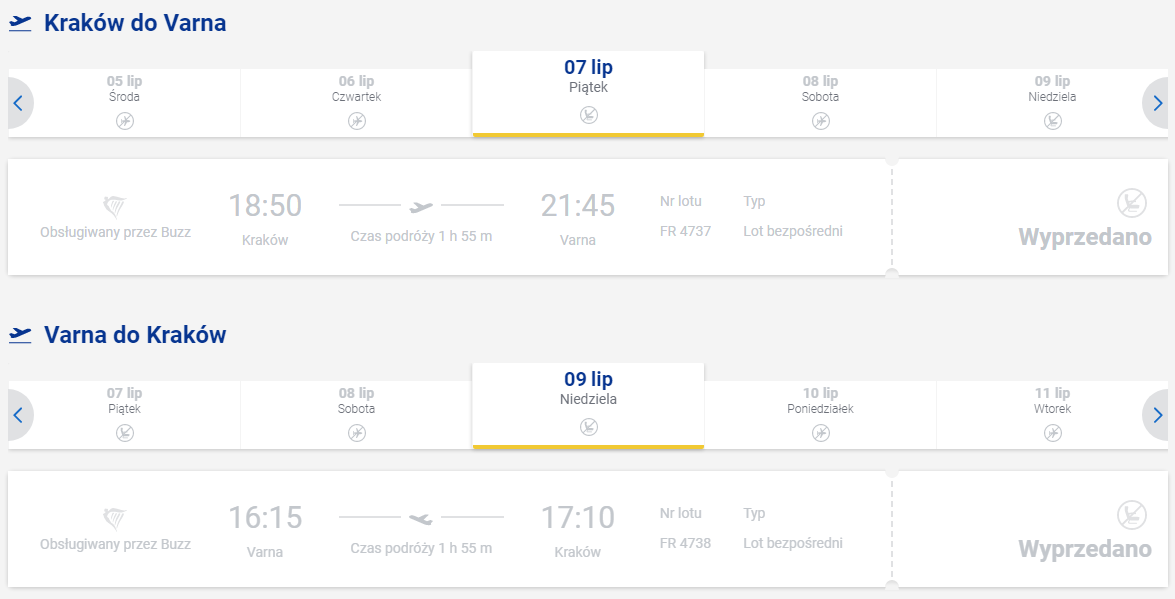Click the no-flight icon under 05 lip Środa
The image size is (1175, 599).
124,121
